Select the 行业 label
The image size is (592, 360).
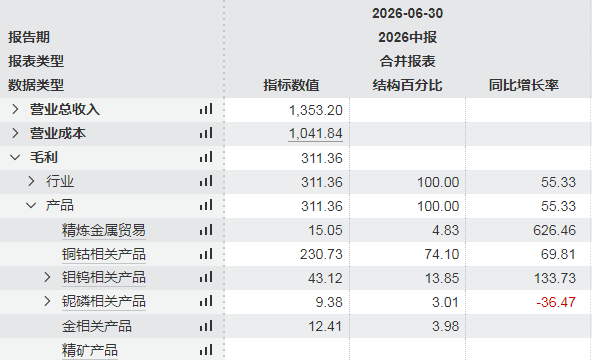pyautogui.click(x=60, y=182)
